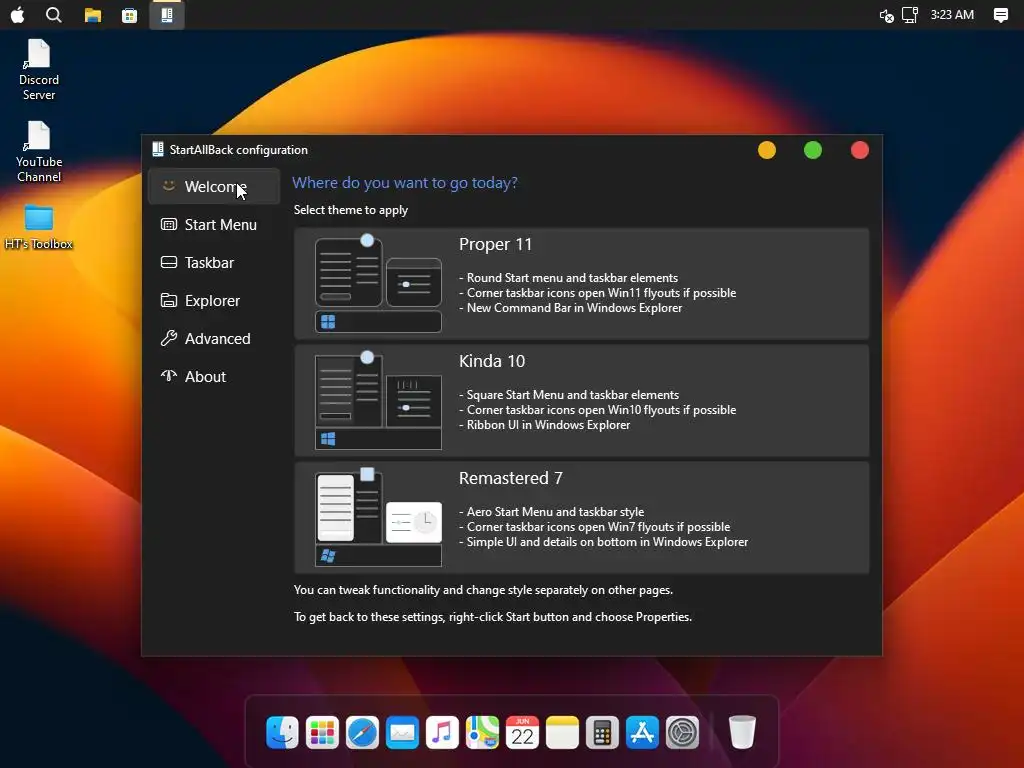The image size is (1024, 768).
Task: Open the Trash bin in dock
Action: 742,732
